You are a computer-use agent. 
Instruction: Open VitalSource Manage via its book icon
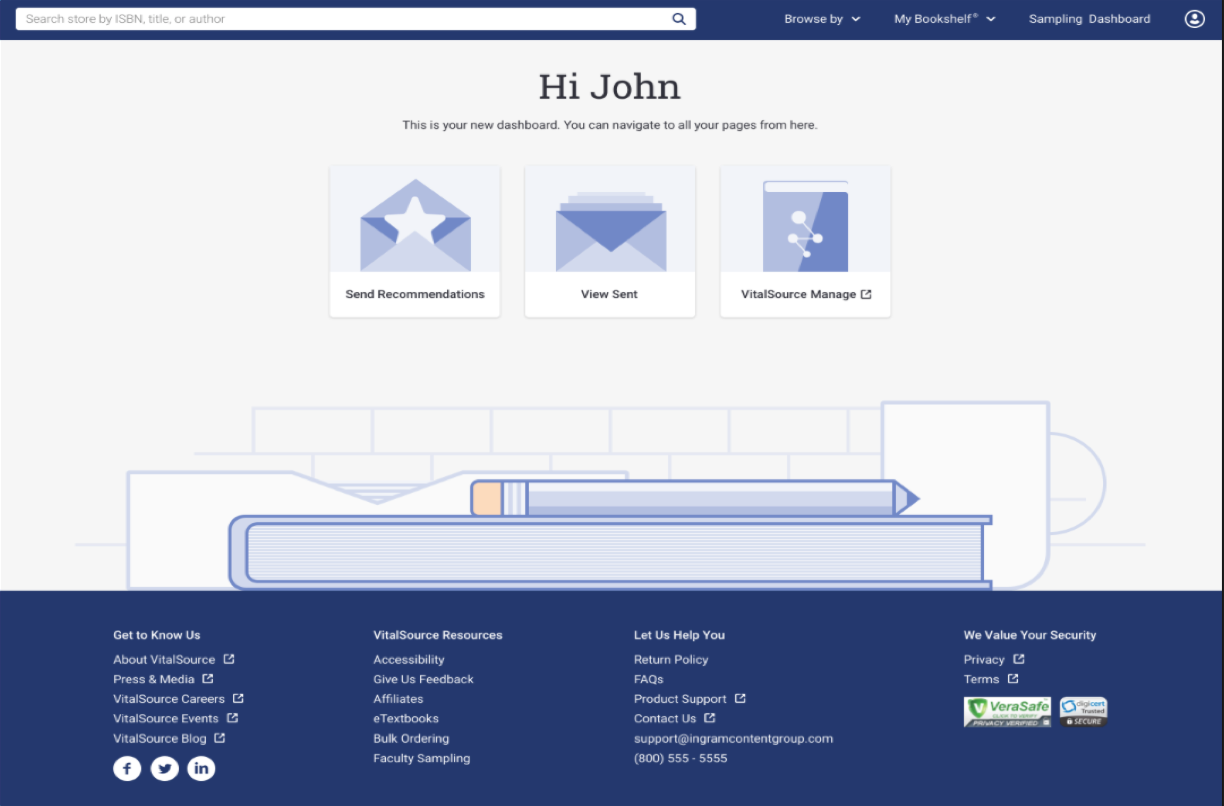pyautogui.click(x=805, y=228)
